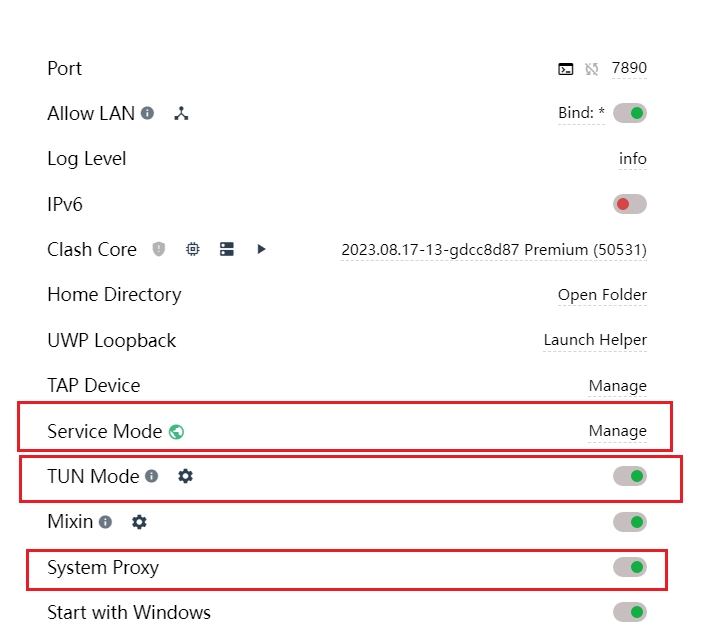Toggle the Start with Windows switch

(630, 612)
